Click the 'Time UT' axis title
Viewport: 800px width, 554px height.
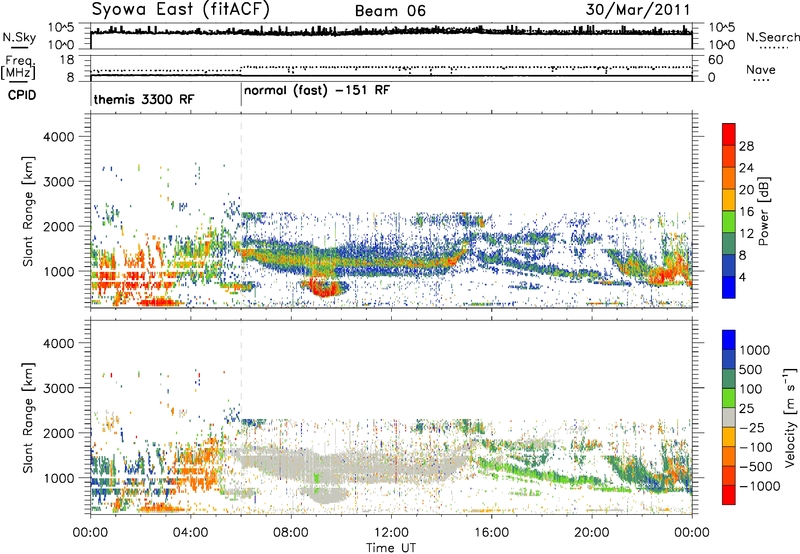point(391,547)
